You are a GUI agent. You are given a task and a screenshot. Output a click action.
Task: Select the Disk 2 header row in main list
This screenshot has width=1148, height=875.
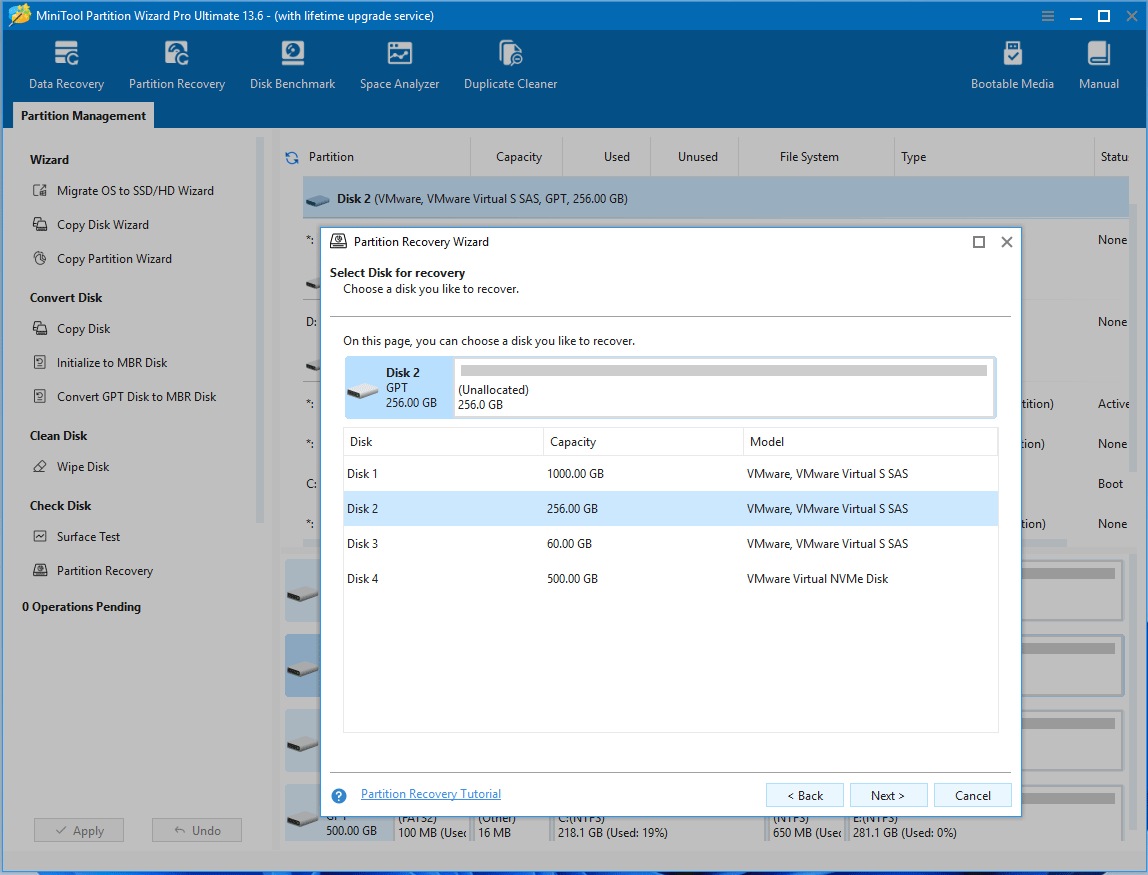point(715,198)
